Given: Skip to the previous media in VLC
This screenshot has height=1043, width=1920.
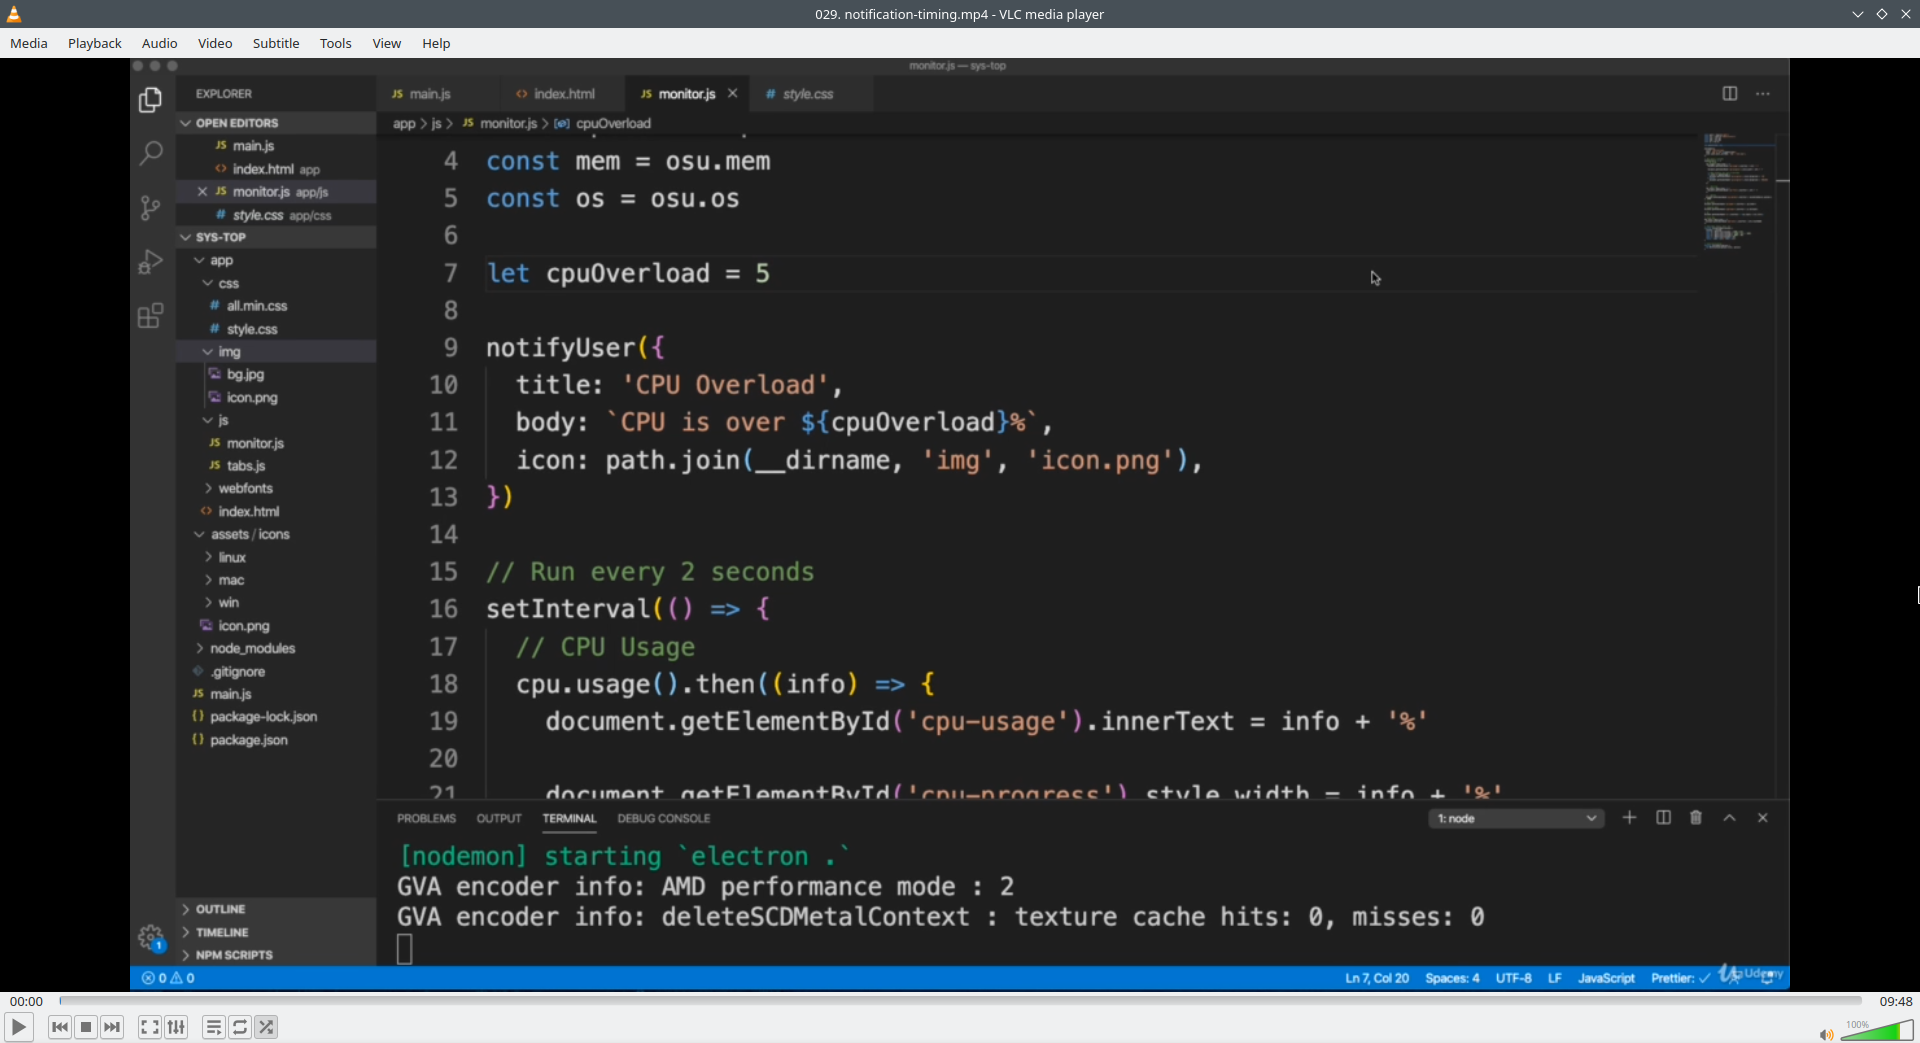Looking at the screenshot, I should pyautogui.click(x=60, y=1027).
